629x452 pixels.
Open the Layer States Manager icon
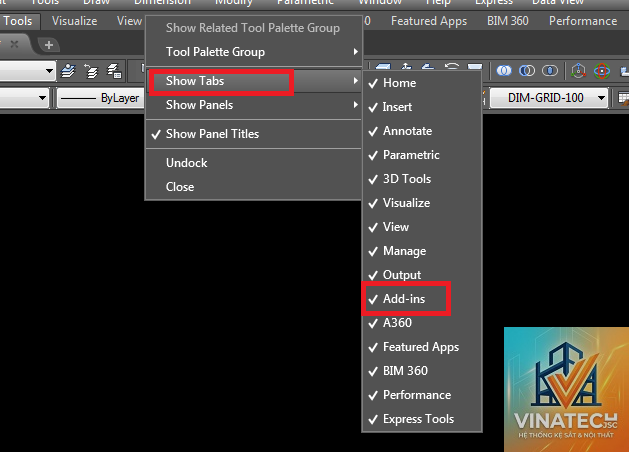tap(114, 71)
